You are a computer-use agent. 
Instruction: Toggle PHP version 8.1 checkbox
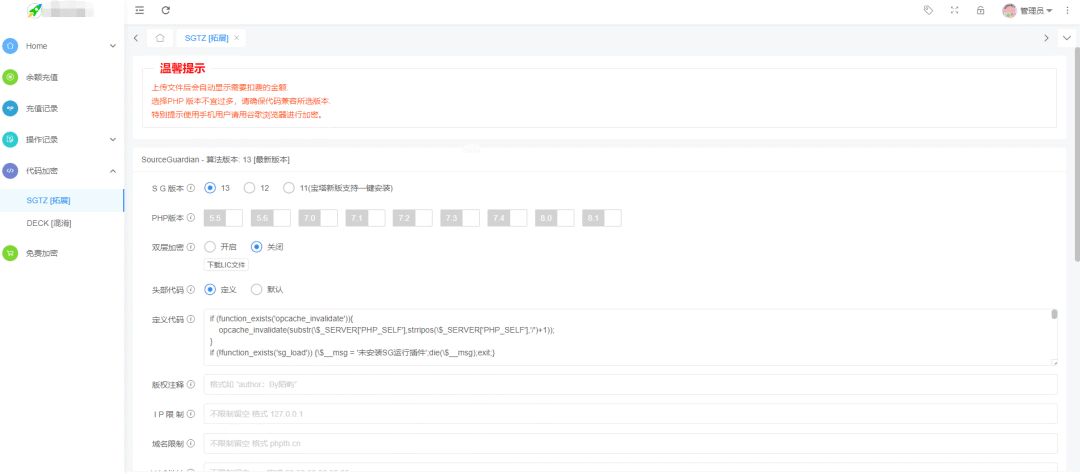[x=601, y=218]
